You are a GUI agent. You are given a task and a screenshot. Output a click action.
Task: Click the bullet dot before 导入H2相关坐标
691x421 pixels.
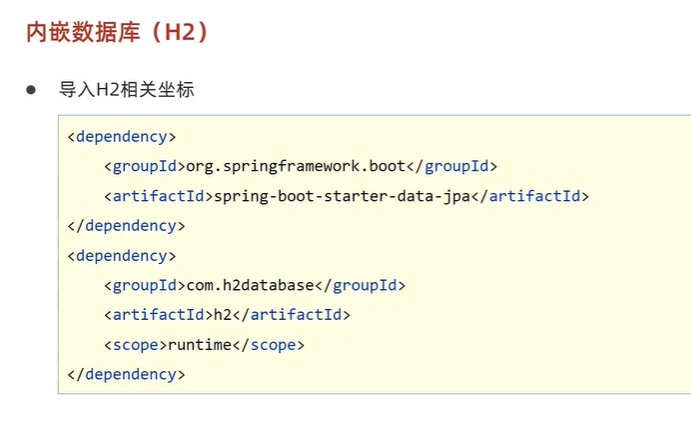31,90
